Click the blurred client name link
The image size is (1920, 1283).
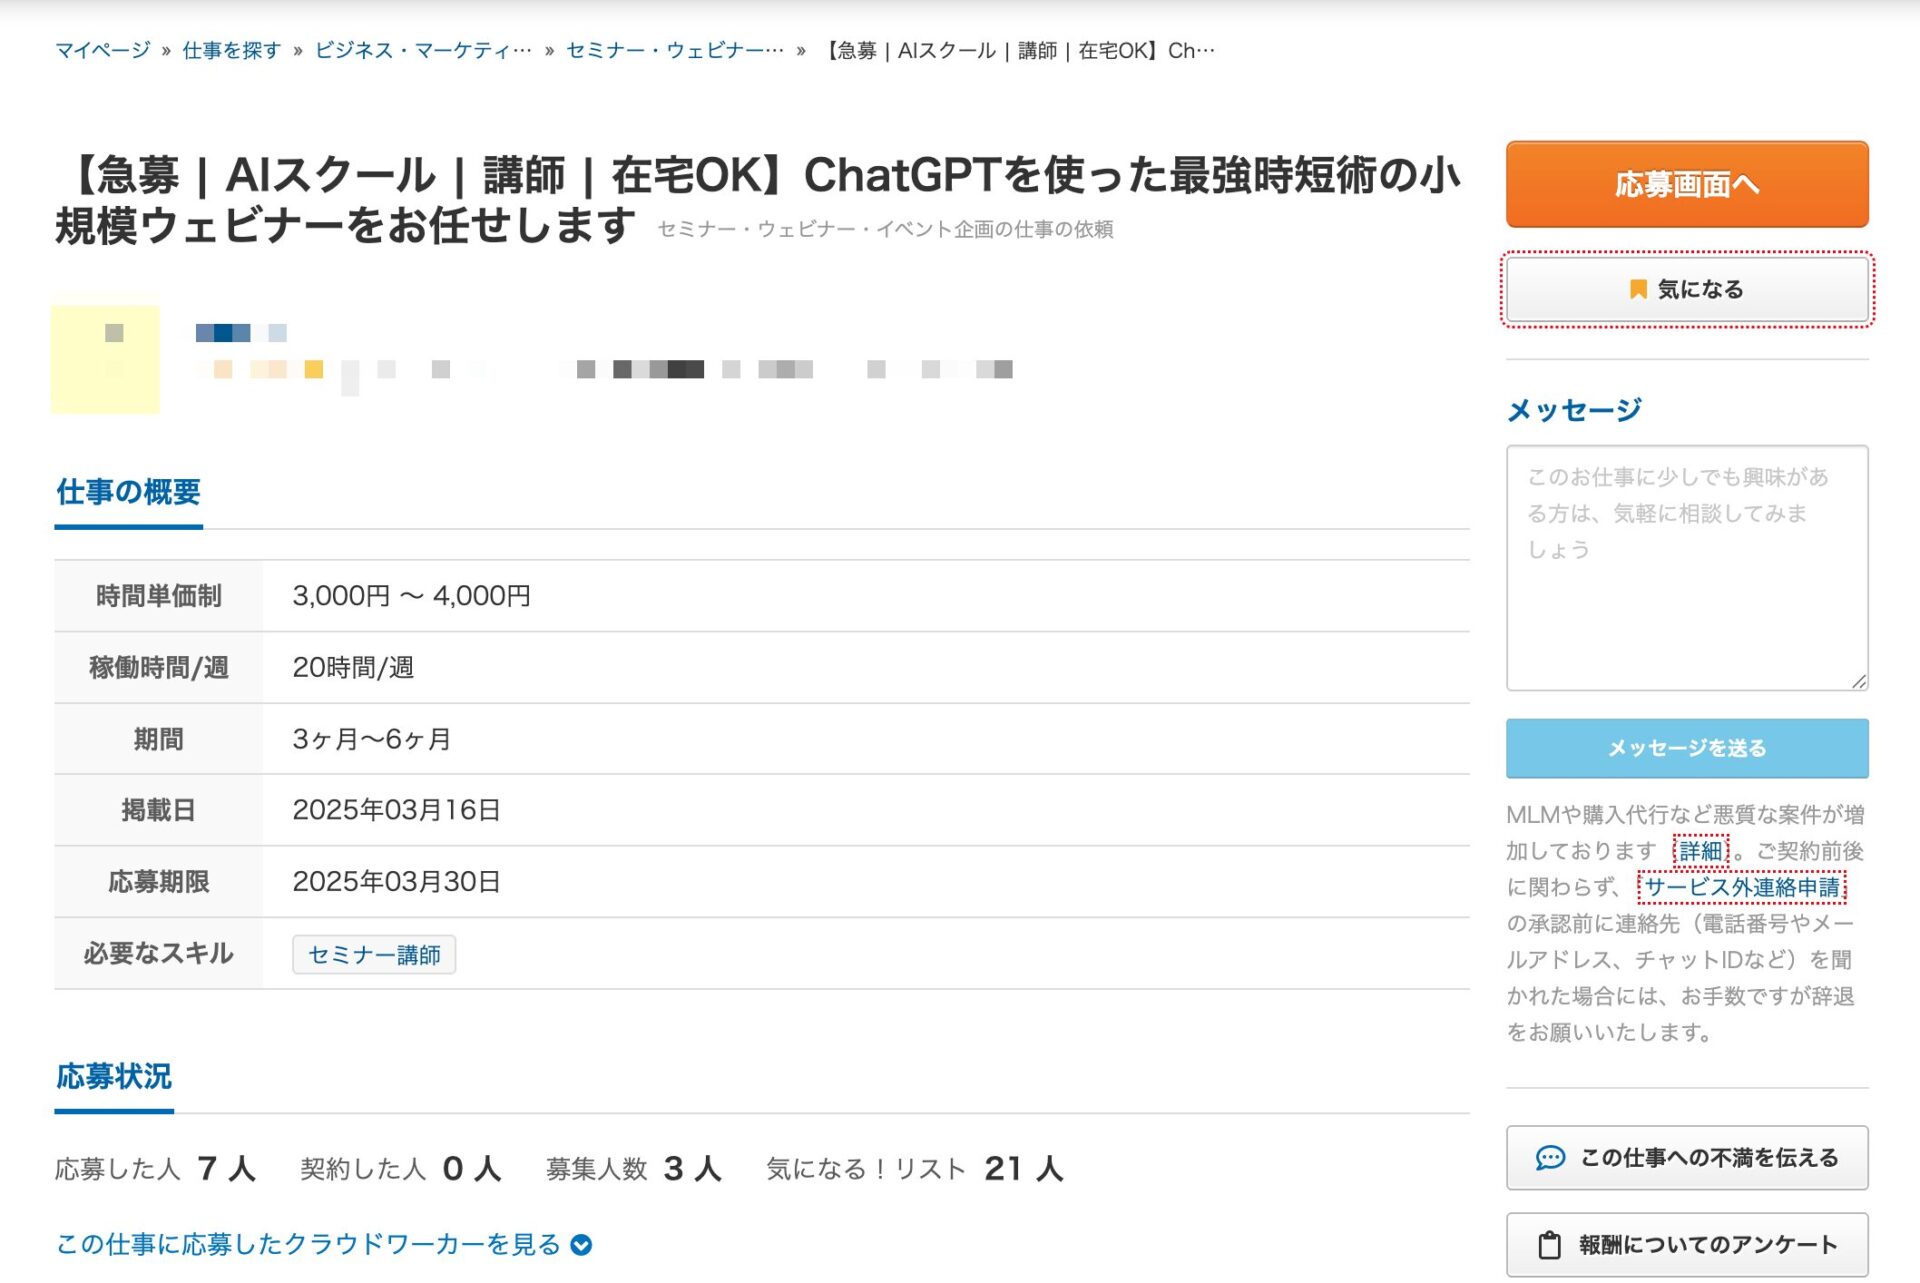click(x=240, y=333)
